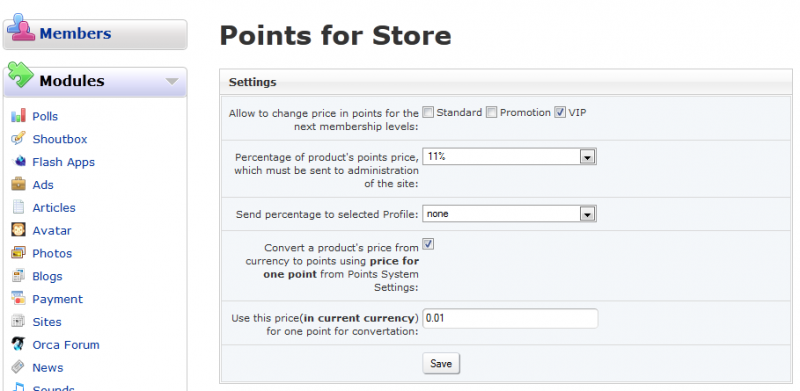800x391 pixels.
Task: Click the Avatar monkey face icon
Action: coord(18,230)
